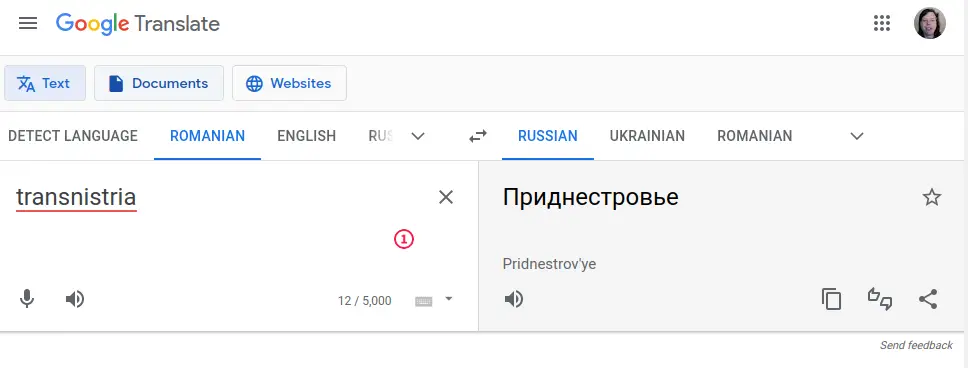This screenshot has height=368, width=968.
Task: Save translation with the star
Action: [x=932, y=198]
